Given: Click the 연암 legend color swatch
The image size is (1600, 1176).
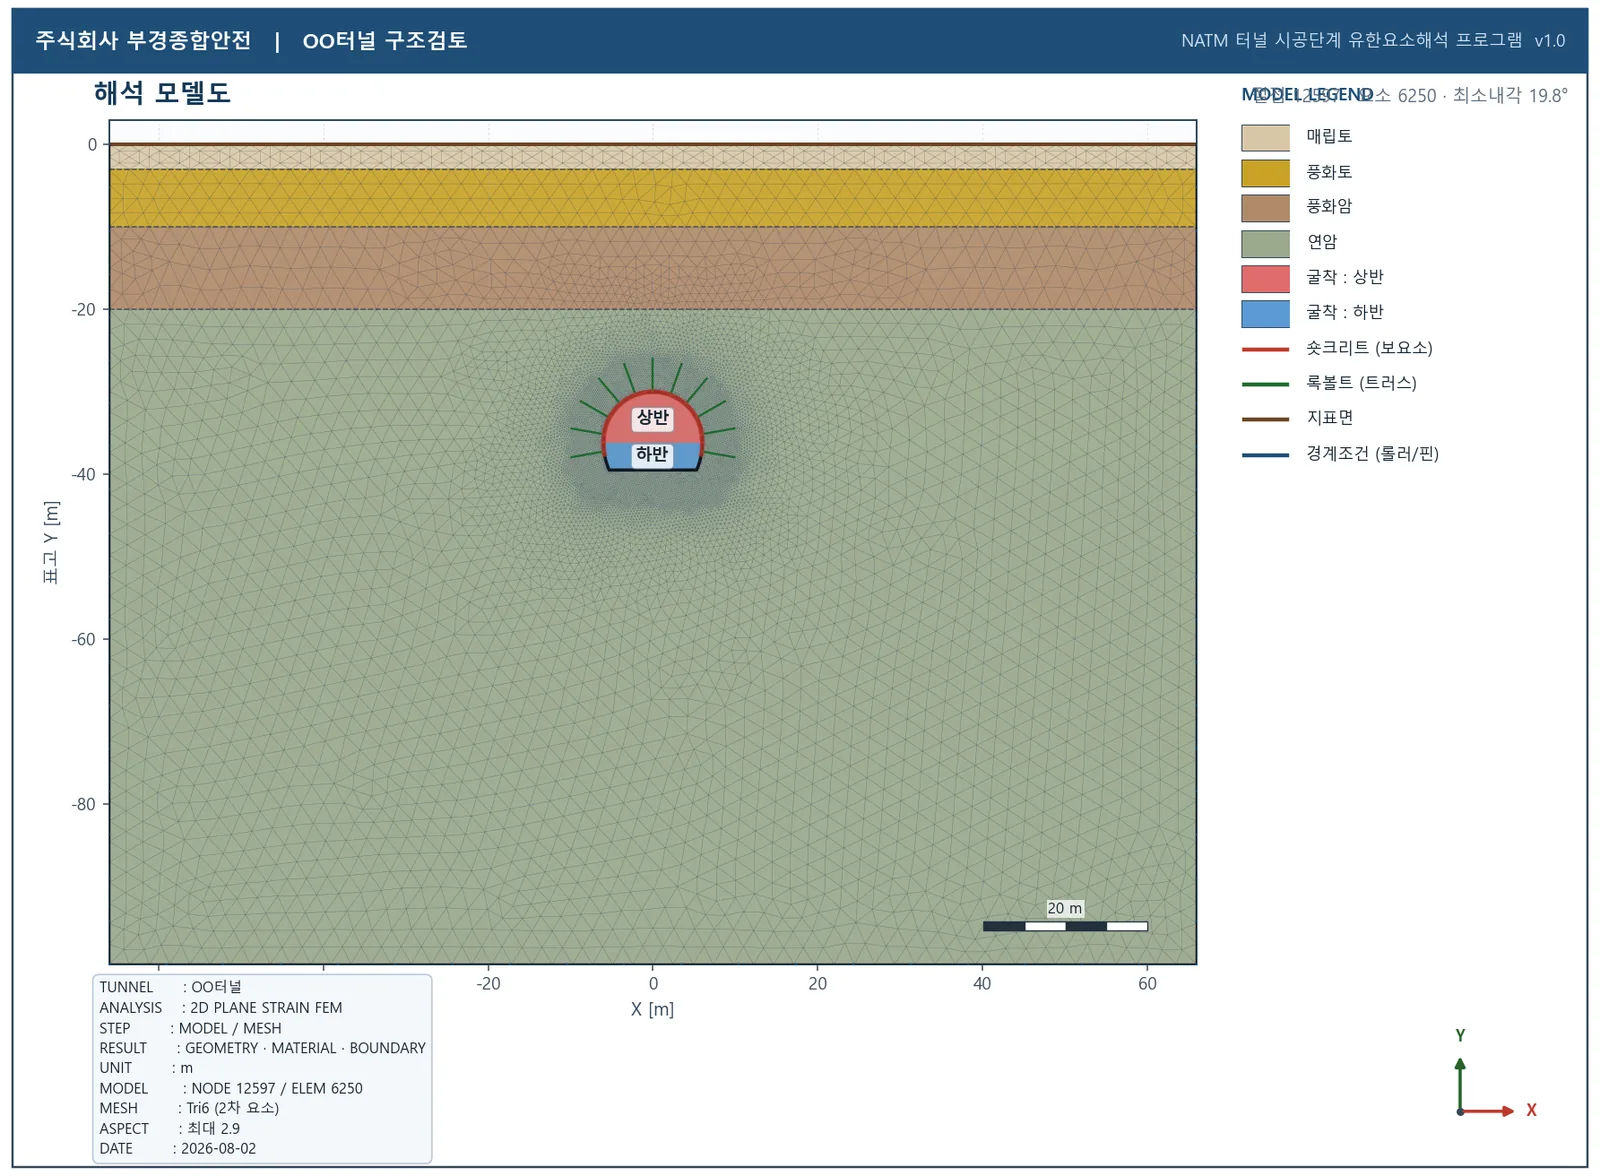Looking at the screenshot, I should pos(1265,243).
